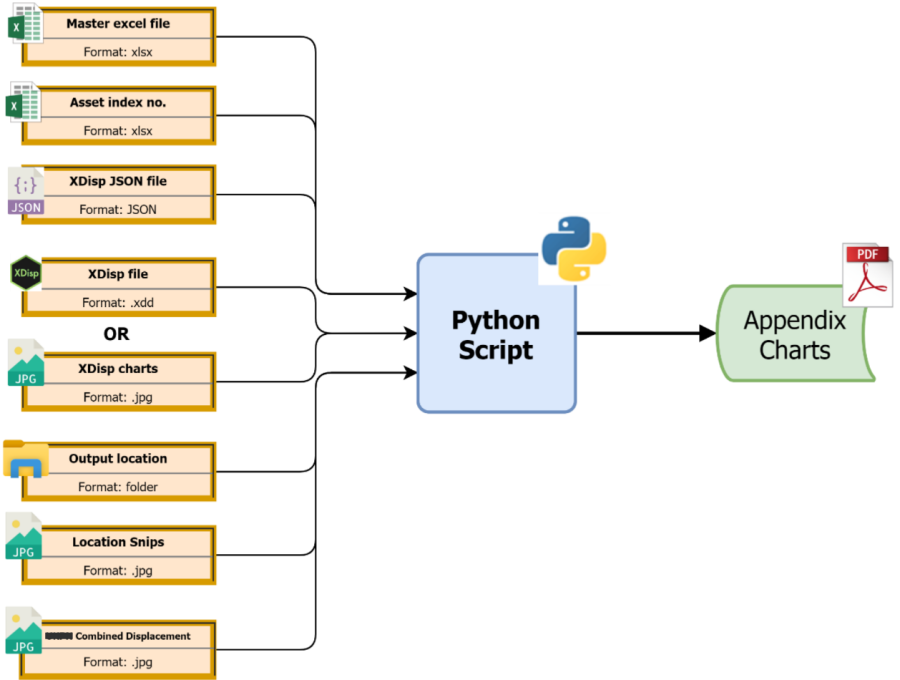Click the XDisp file box title
This screenshot has width=900, height=680.
117,274
